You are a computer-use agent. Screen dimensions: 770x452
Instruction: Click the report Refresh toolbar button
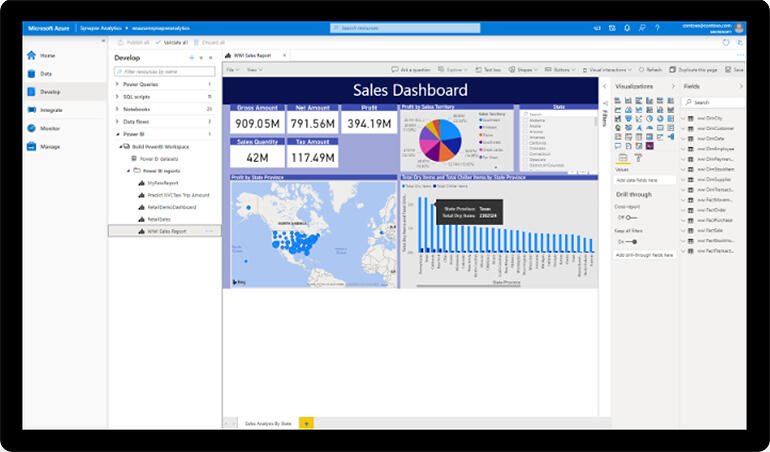[650, 70]
